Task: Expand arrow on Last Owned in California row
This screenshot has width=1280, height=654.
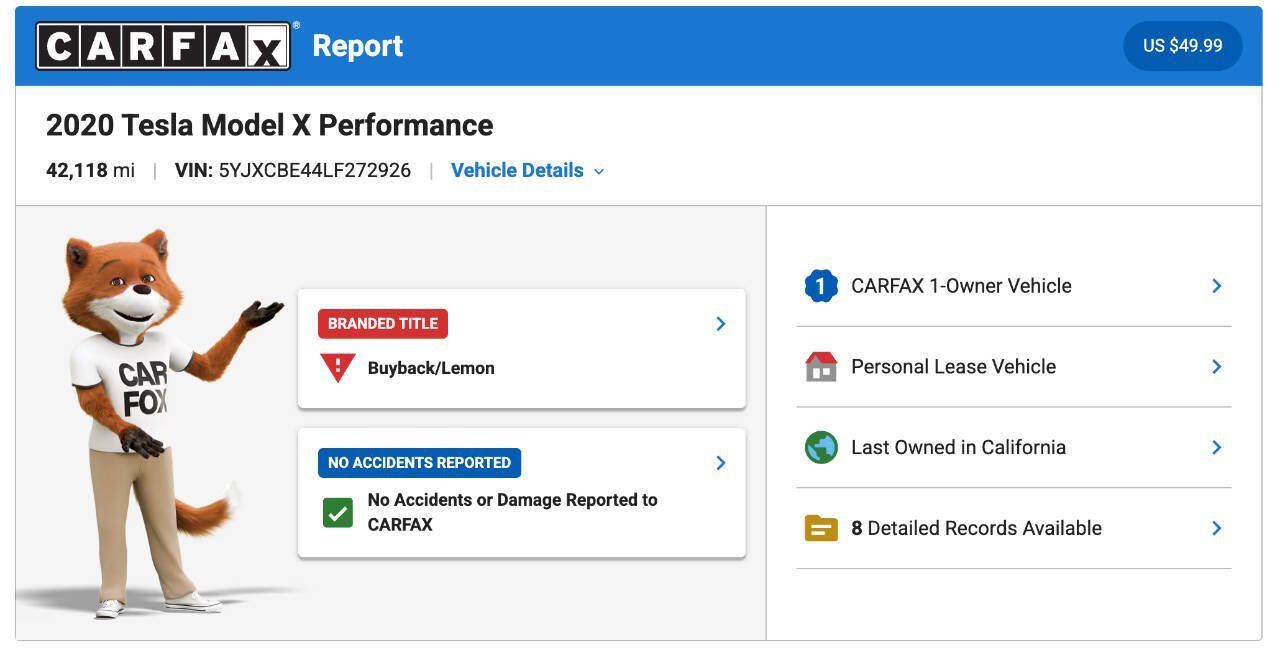Action: [1216, 448]
